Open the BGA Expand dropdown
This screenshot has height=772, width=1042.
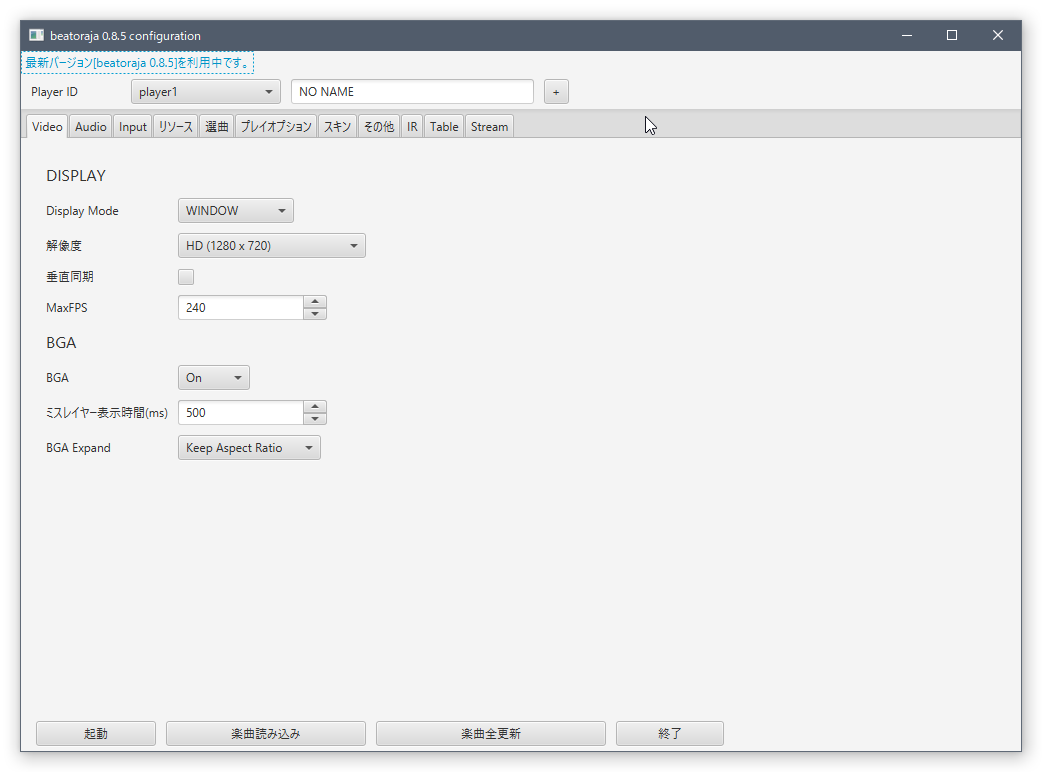[249, 448]
